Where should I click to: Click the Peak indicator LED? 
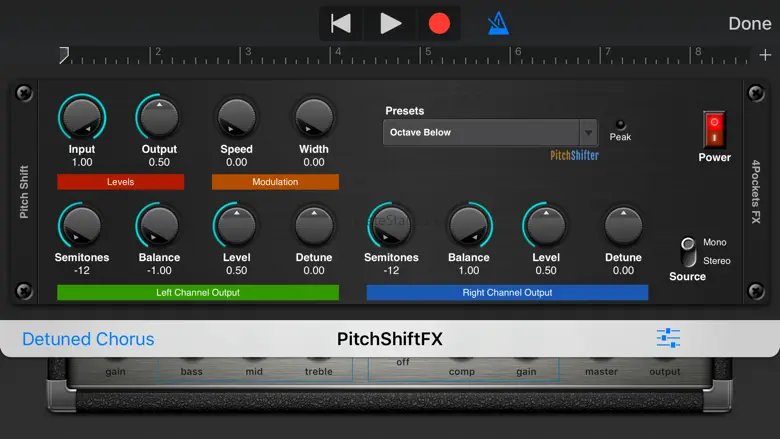(x=620, y=124)
